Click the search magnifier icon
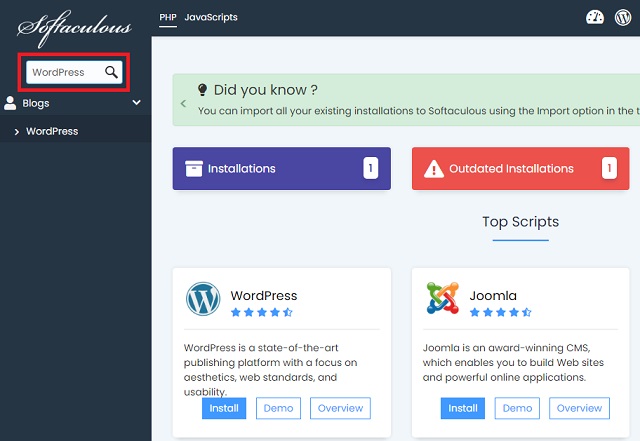This screenshot has width=640, height=441. coord(112,72)
